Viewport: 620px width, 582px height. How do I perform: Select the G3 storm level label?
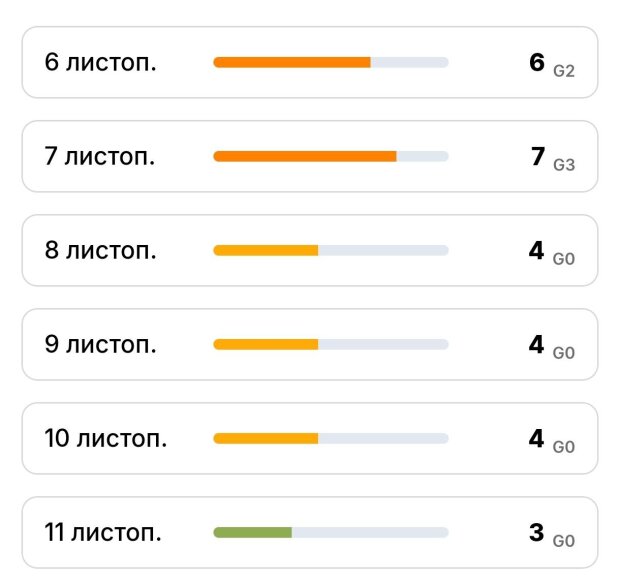(x=564, y=165)
